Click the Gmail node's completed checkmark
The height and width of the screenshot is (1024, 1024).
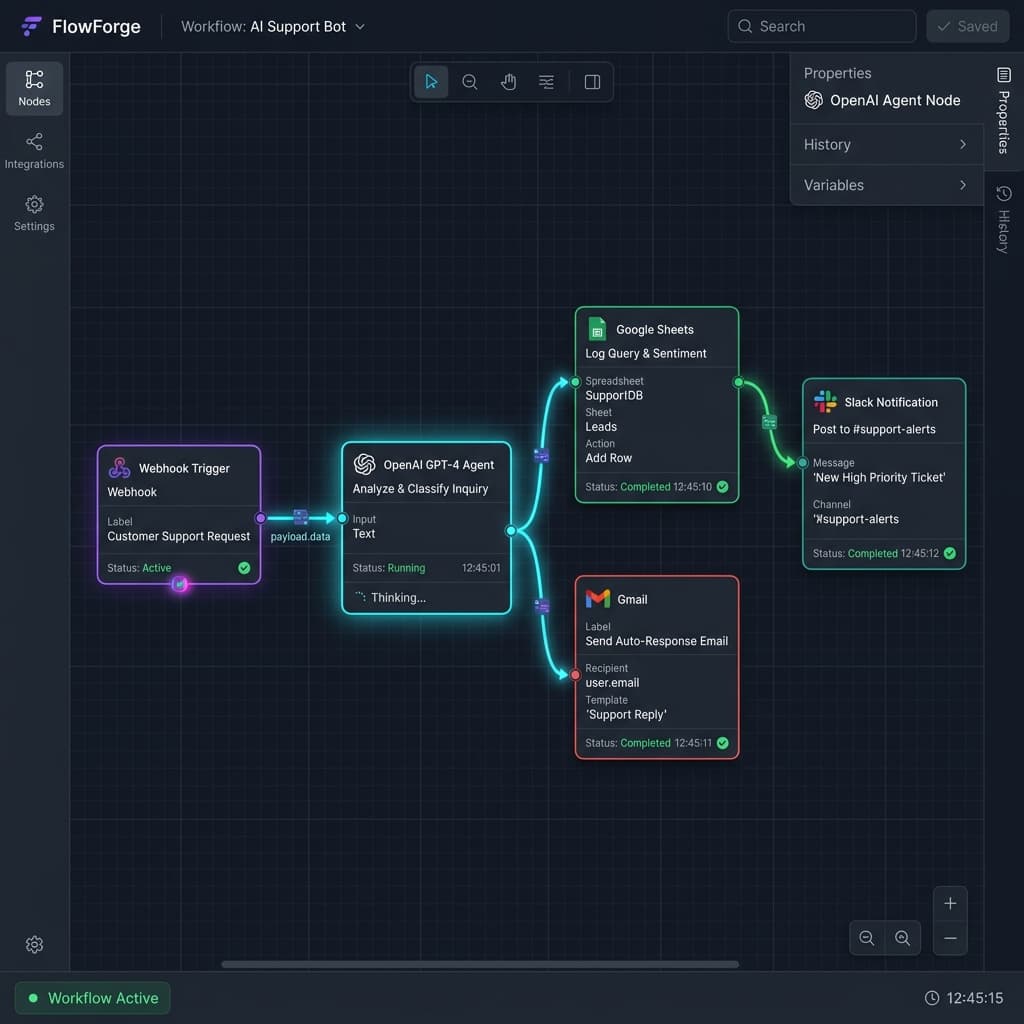tap(722, 743)
